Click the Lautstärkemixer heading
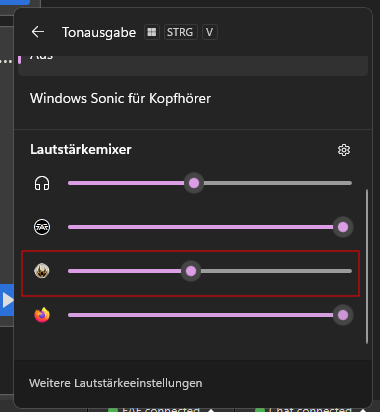Screen dimensions: 380x412 click(x=81, y=149)
